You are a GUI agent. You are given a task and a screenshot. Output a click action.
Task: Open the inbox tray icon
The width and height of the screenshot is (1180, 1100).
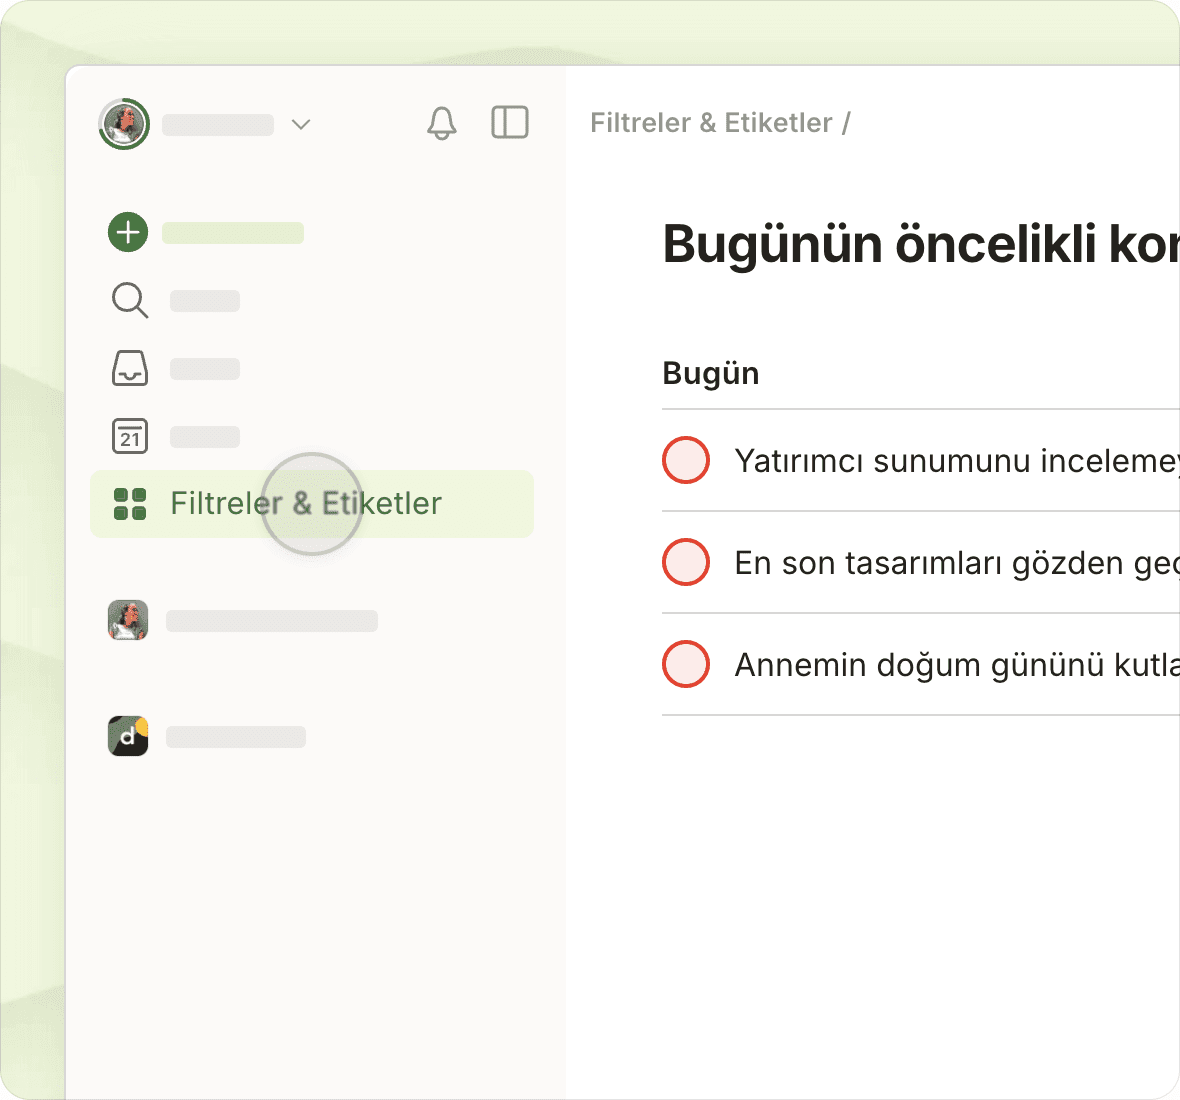129,368
